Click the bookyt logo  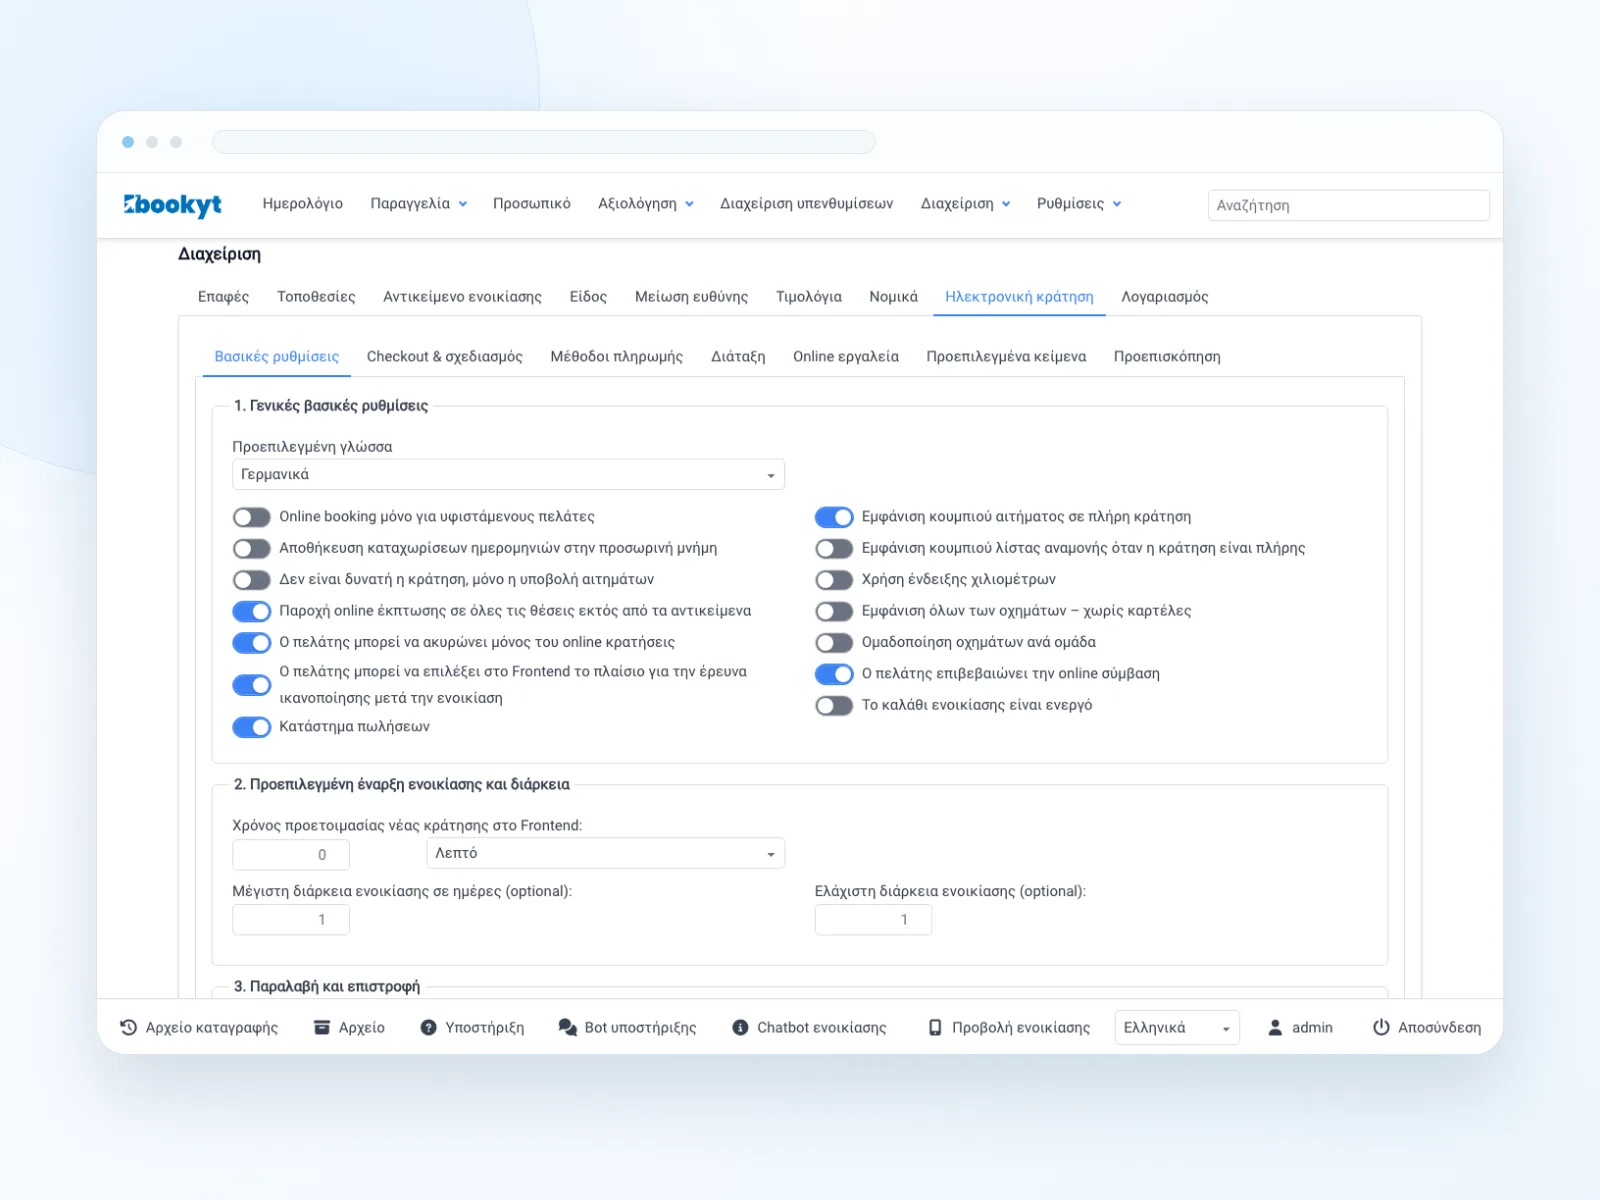click(x=172, y=204)
